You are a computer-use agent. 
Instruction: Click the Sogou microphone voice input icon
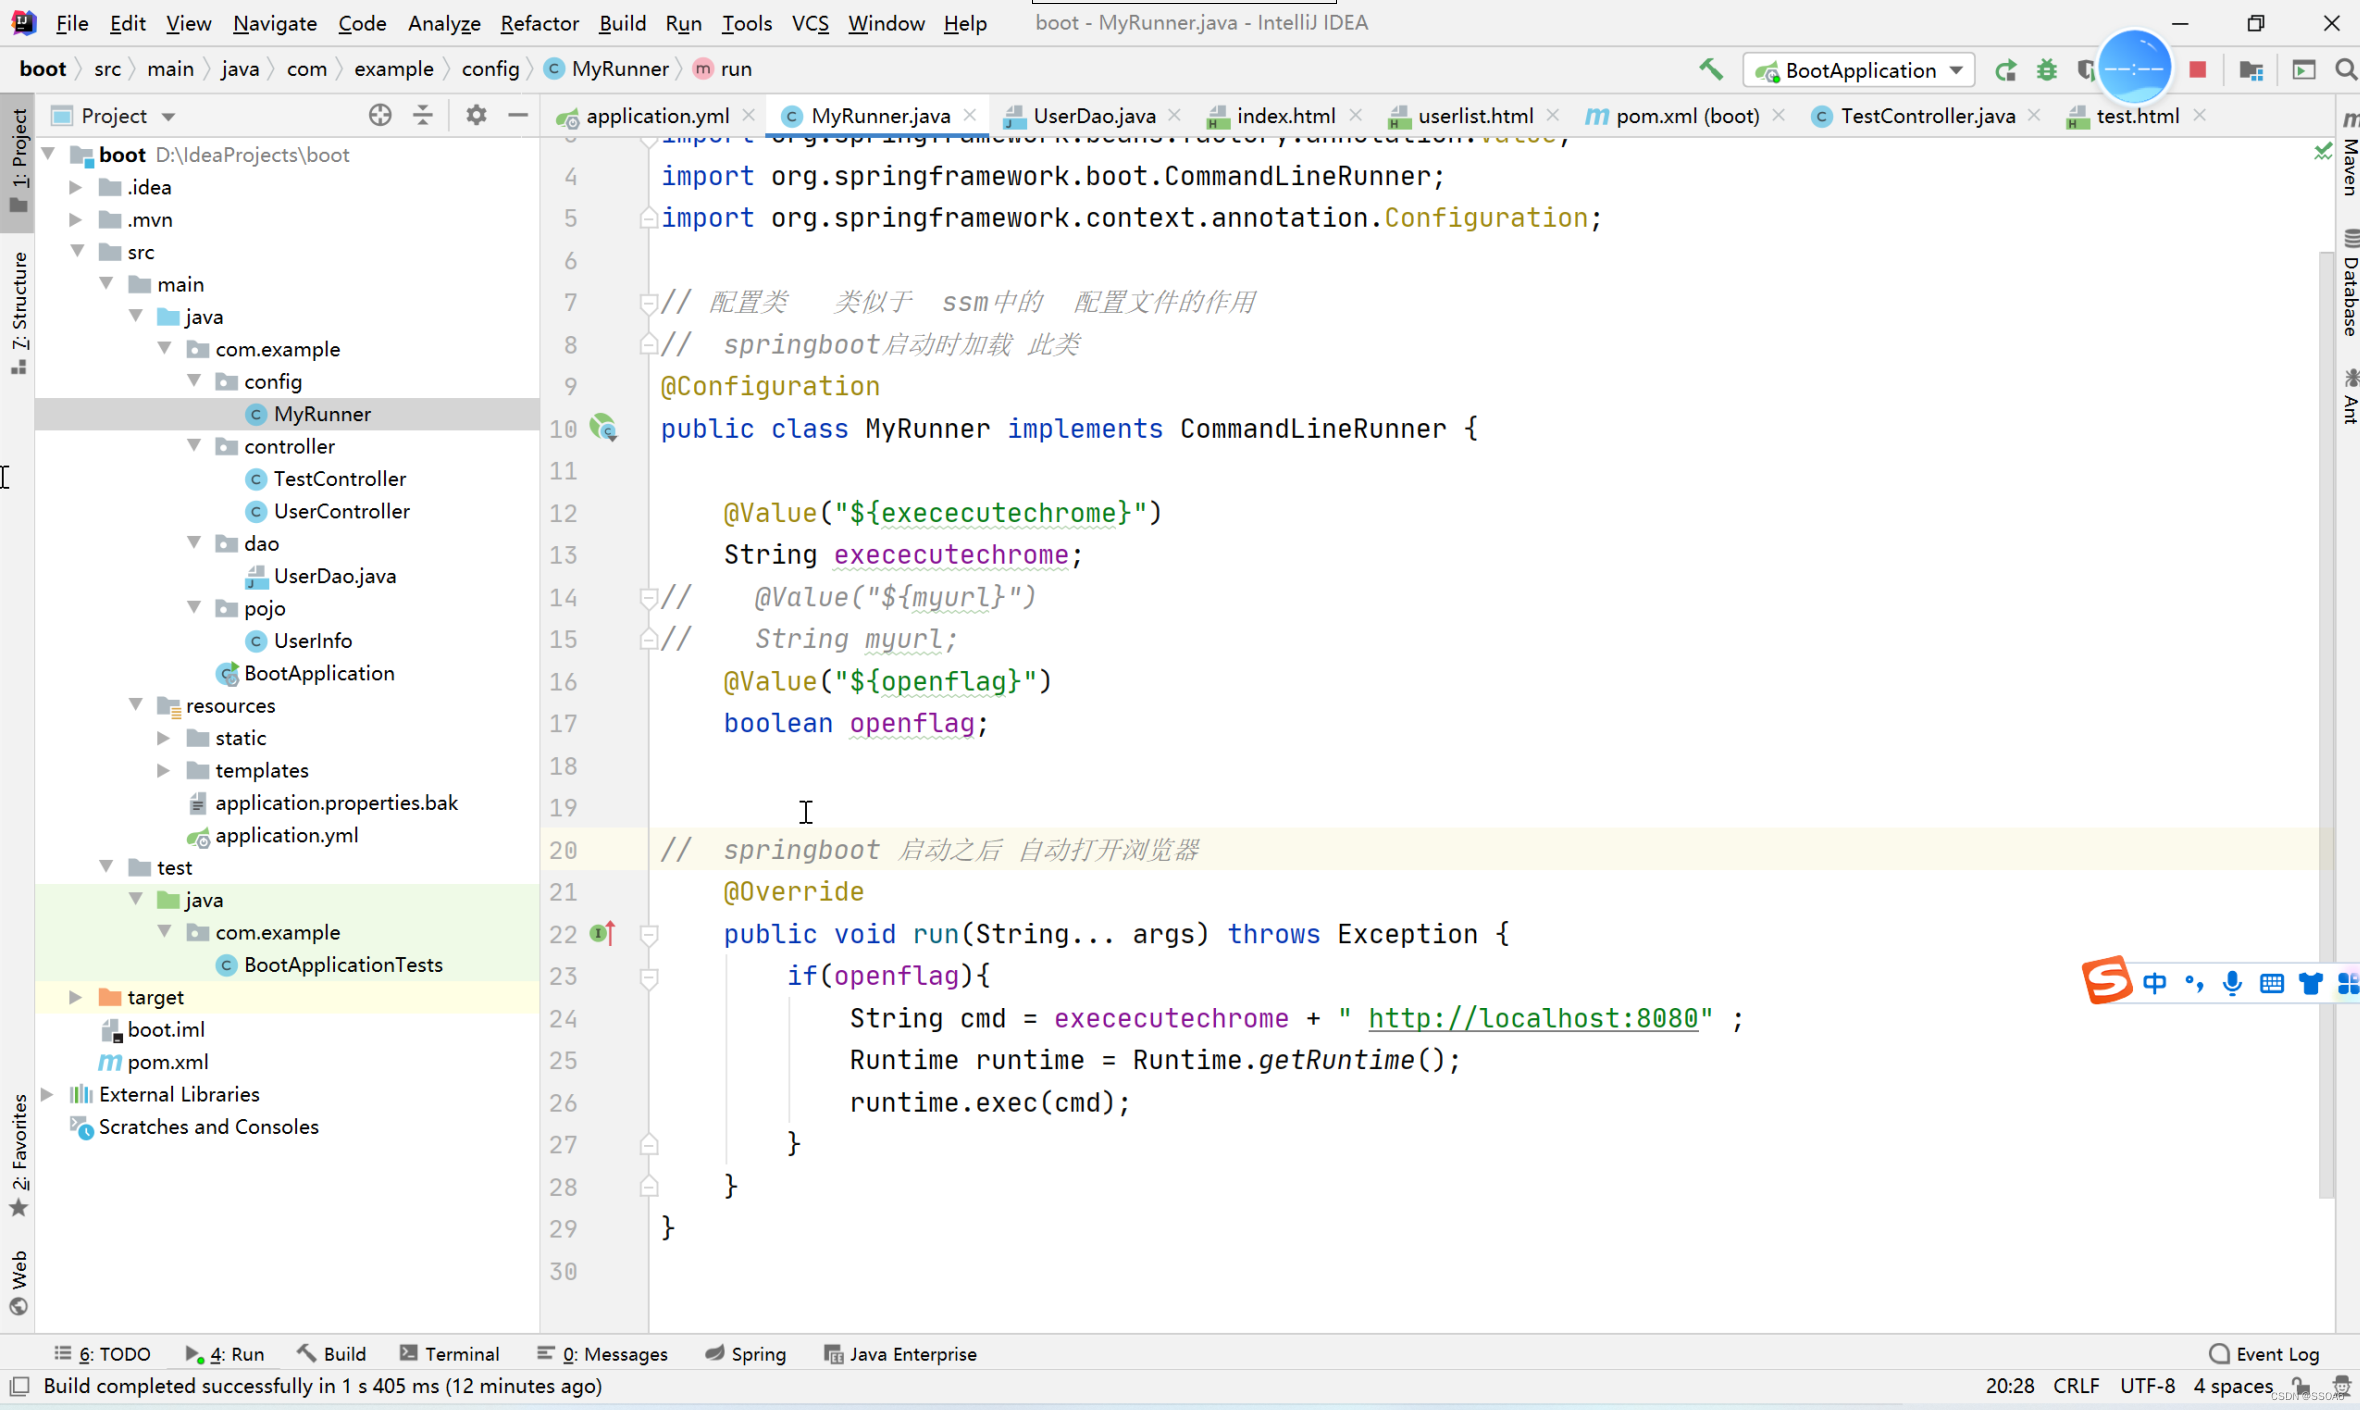(x=2232, y=983)
